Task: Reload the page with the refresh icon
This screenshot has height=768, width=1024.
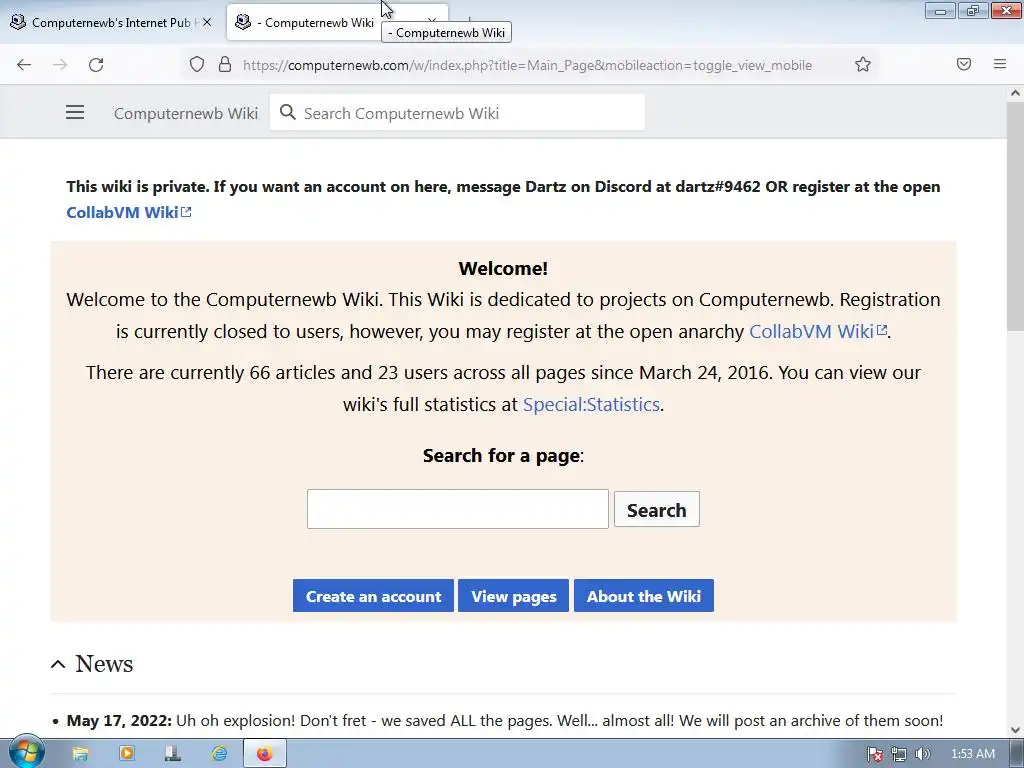Action: pos(96,65)
